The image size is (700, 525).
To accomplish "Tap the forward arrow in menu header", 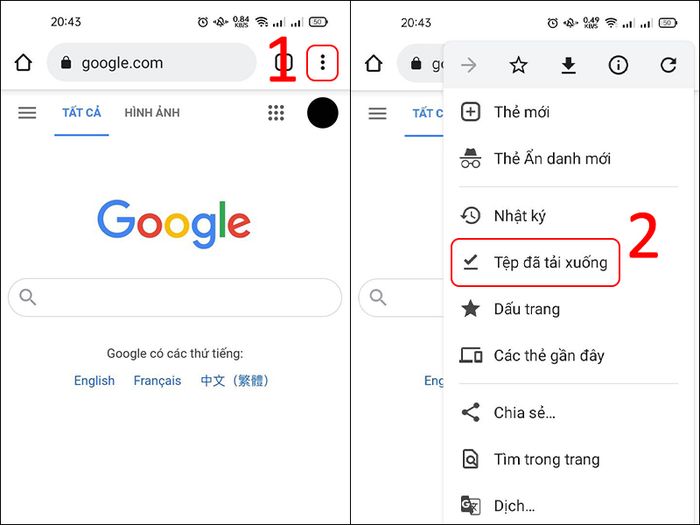I will tap(468, 65).
